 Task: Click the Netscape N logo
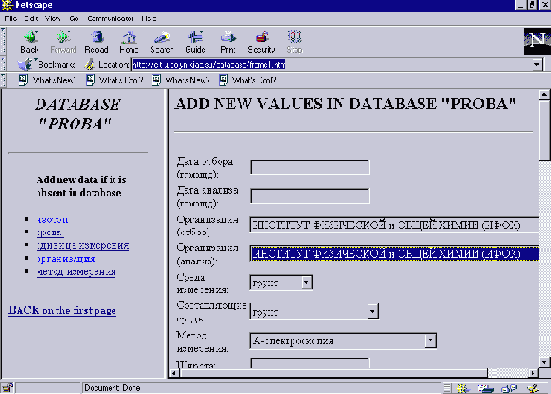pyautogui.click(x=537, y=41)
